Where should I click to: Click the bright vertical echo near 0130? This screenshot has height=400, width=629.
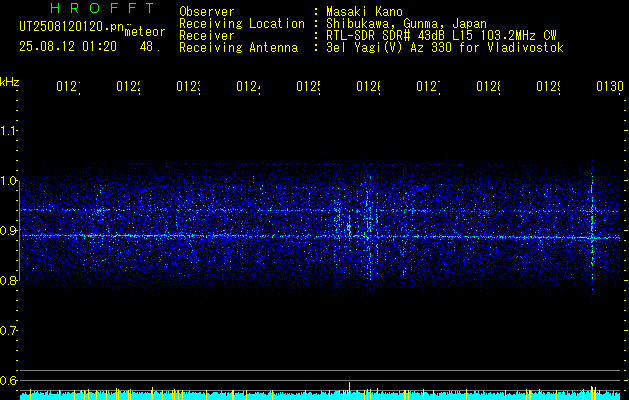tap(592, 229)
